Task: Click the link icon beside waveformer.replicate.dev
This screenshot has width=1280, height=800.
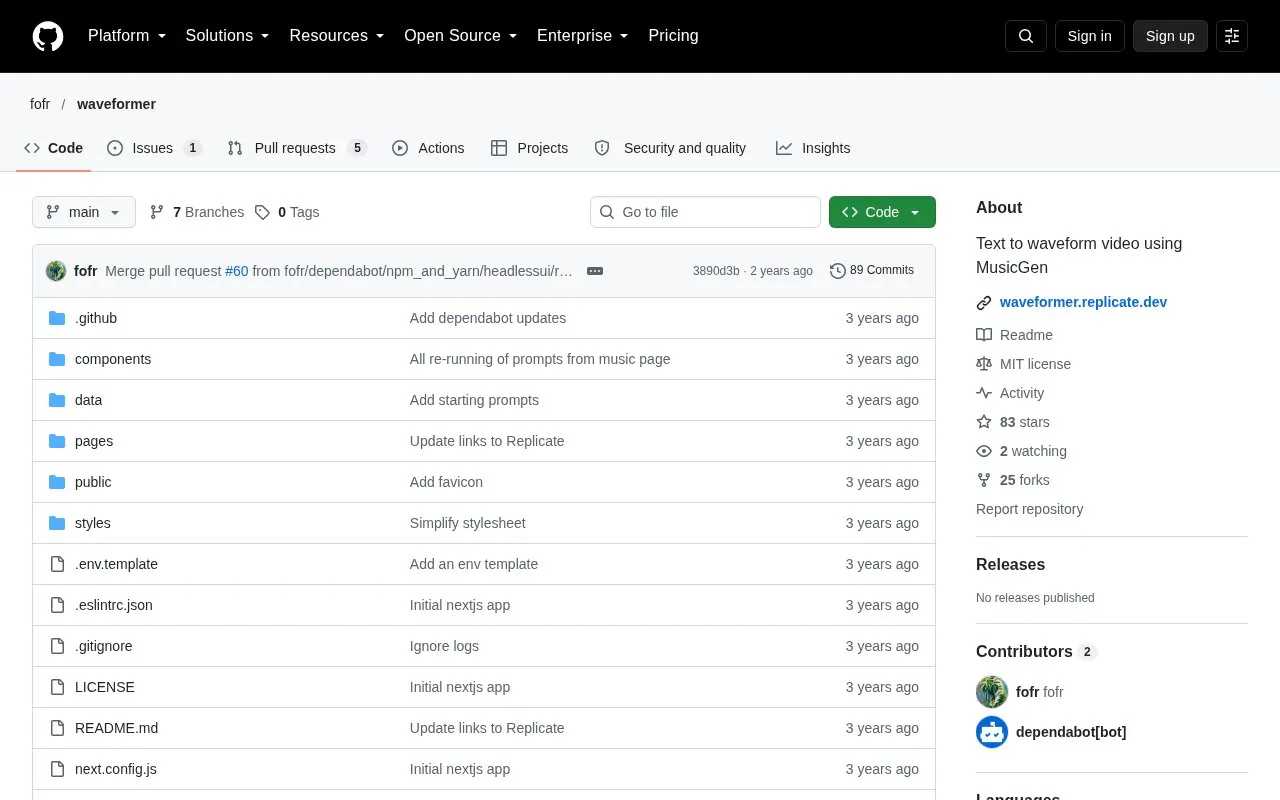Action: click(984, 303)
